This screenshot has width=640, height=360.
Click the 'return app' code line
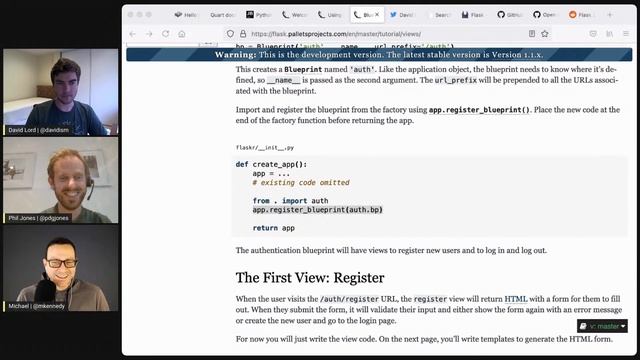273,228
